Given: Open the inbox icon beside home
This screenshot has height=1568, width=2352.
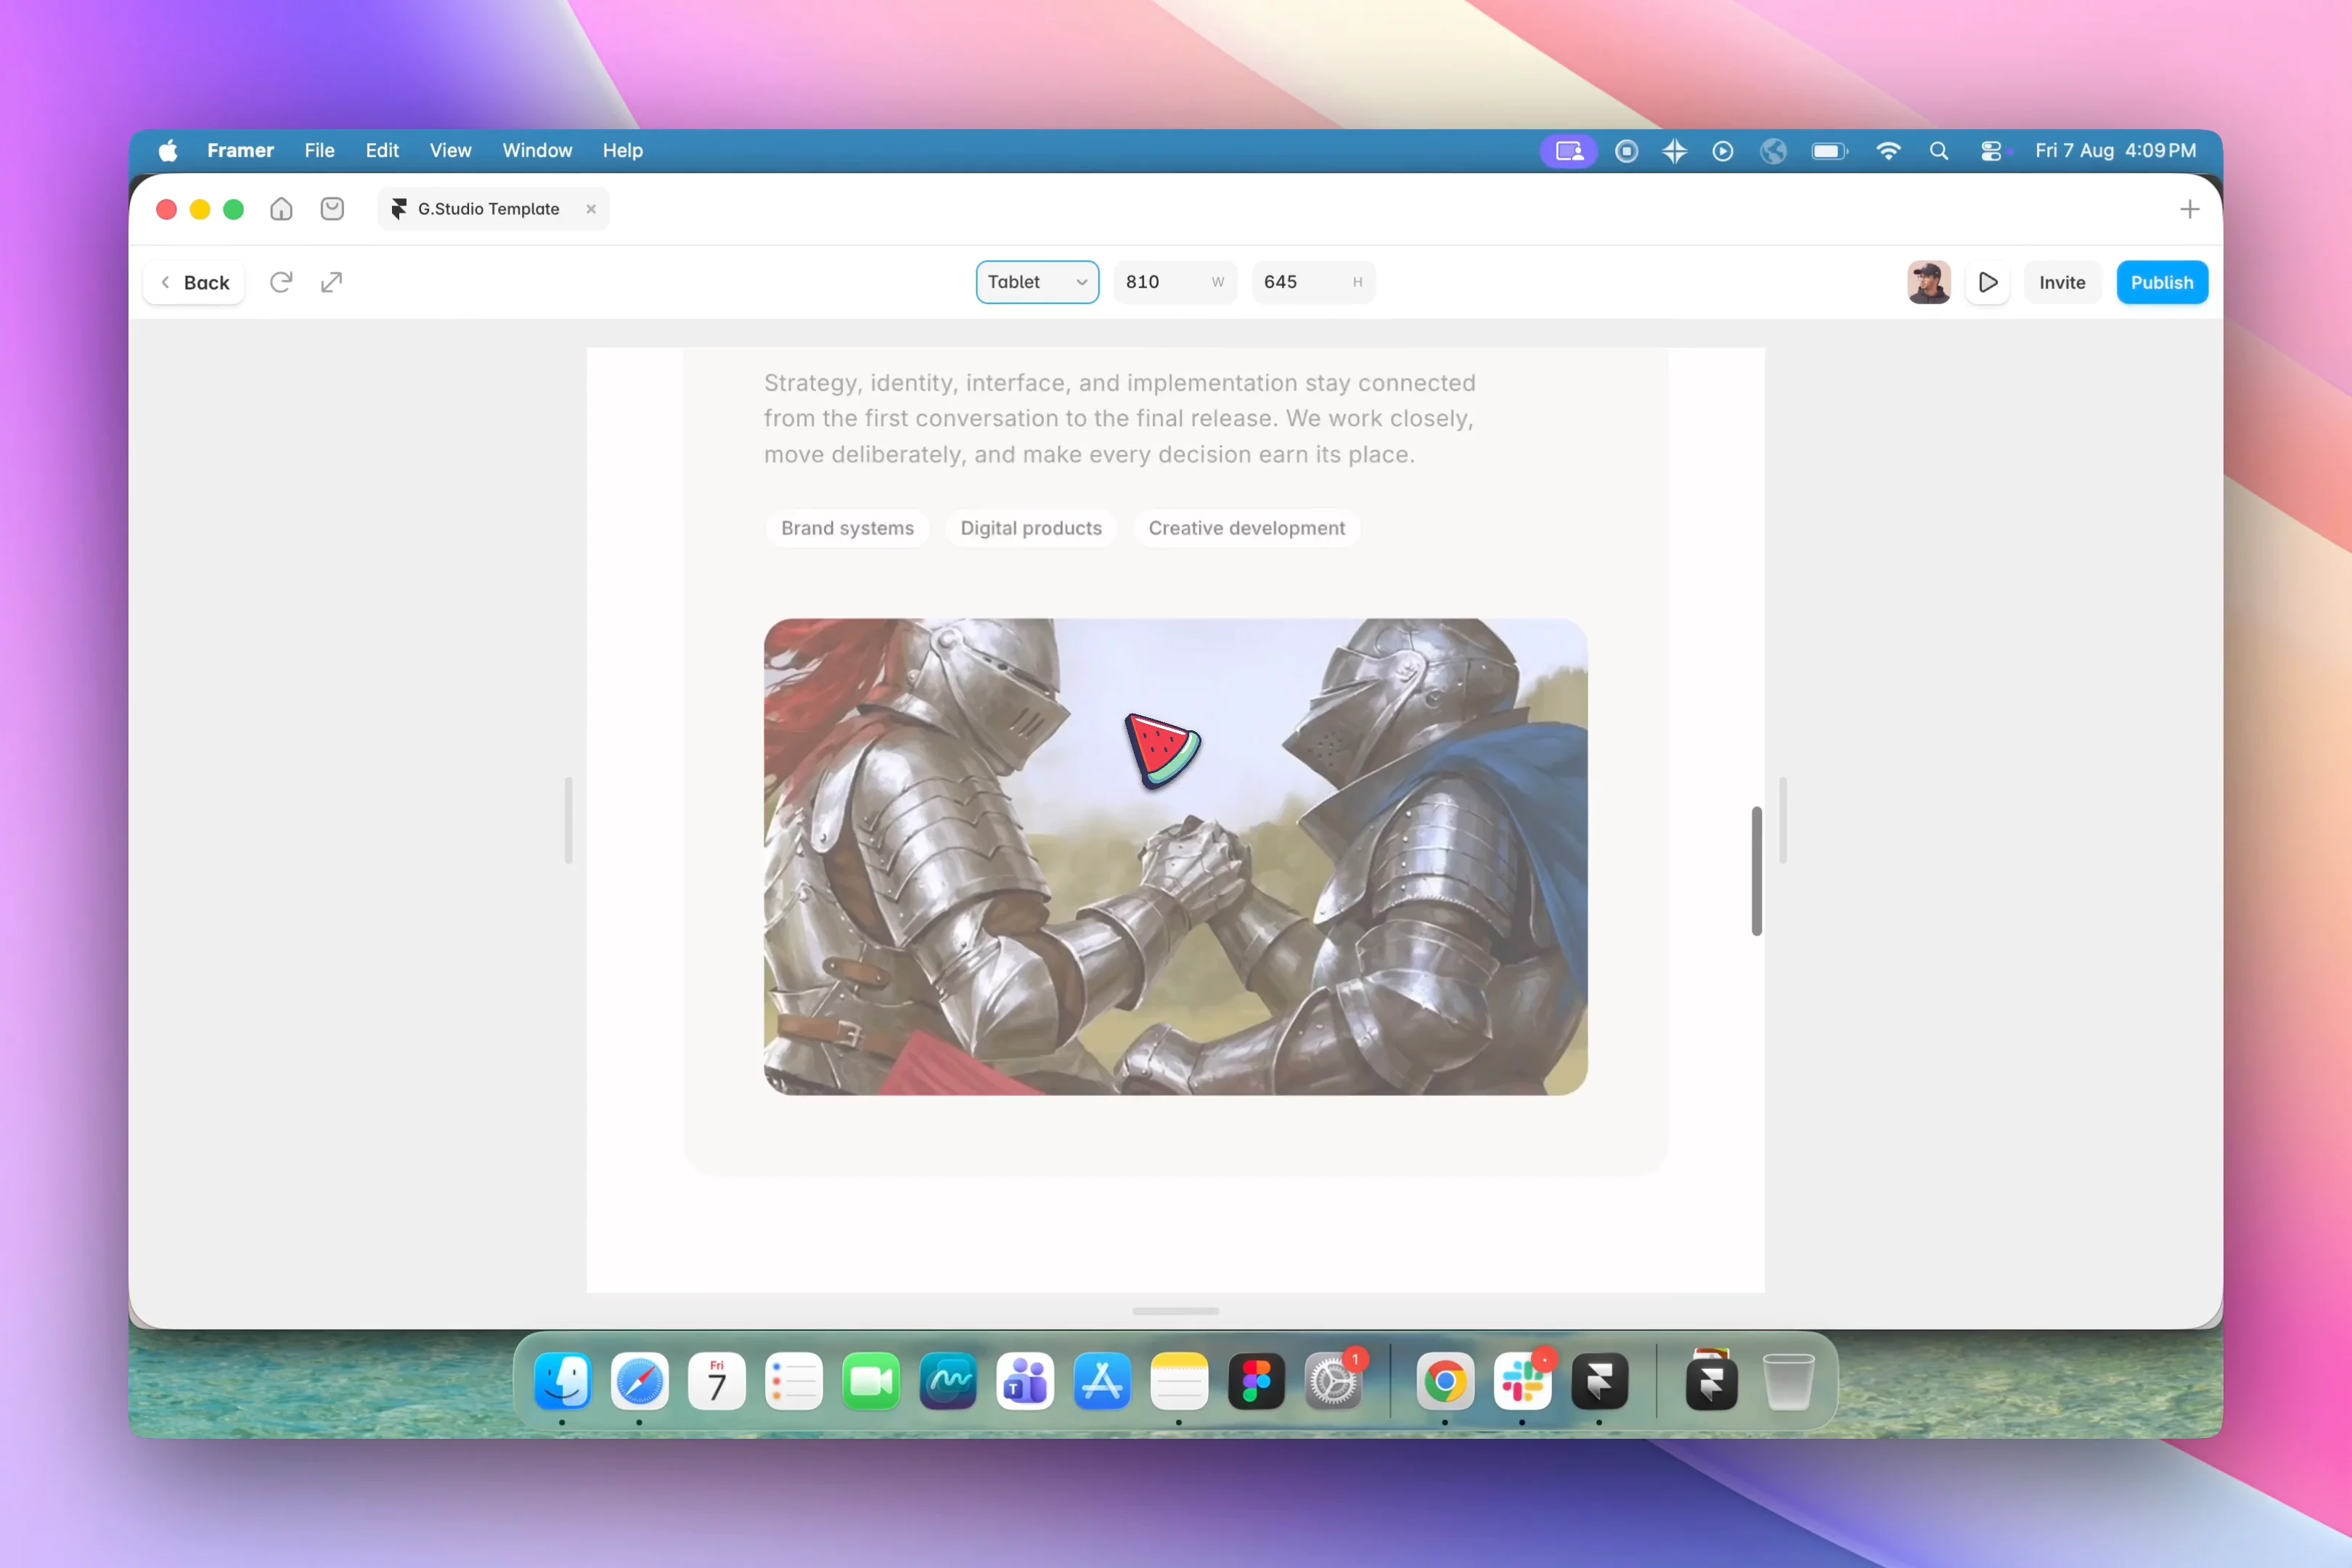Looking at the screenshot, I should [332, 209].
